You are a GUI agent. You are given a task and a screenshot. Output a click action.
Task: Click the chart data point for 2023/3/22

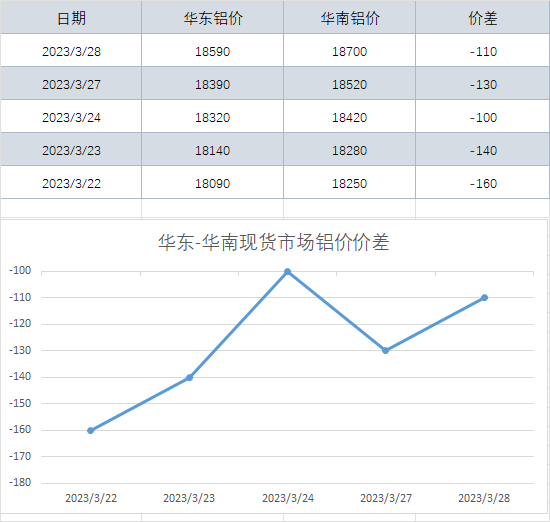[x=90, y=430]
